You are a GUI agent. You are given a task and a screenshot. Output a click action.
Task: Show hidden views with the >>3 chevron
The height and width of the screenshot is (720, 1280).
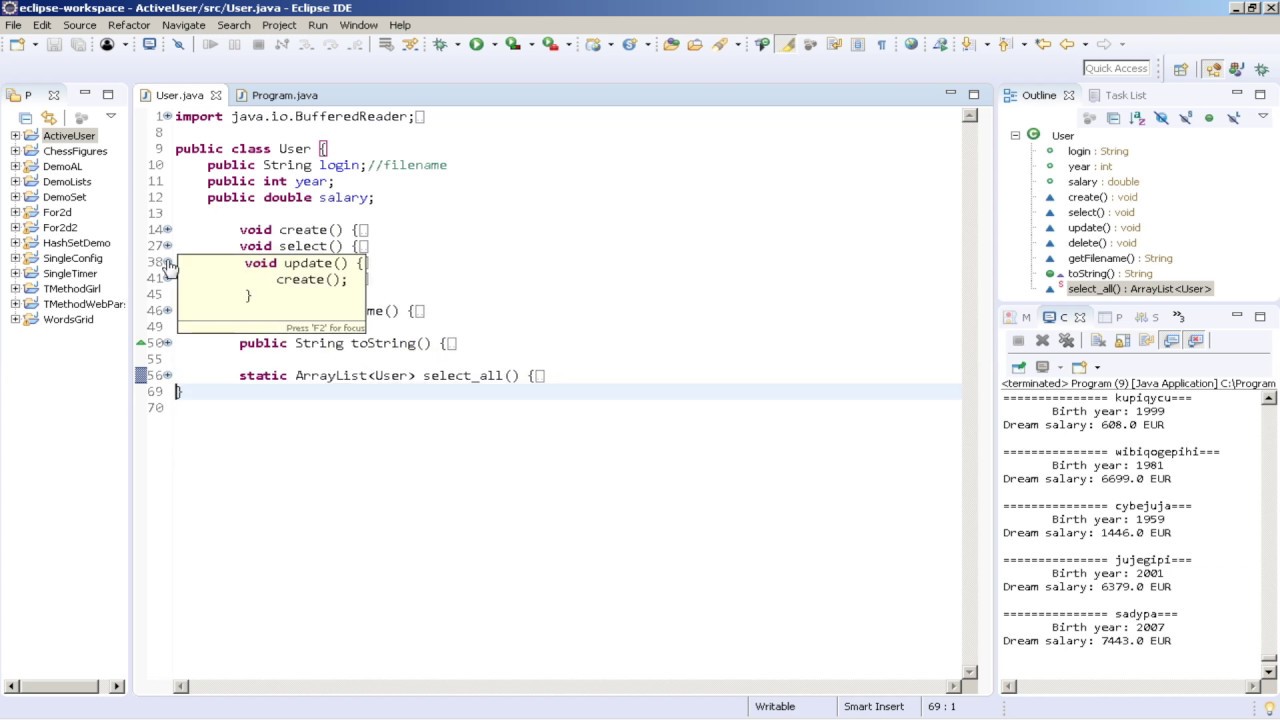[x=1178, y=317]
